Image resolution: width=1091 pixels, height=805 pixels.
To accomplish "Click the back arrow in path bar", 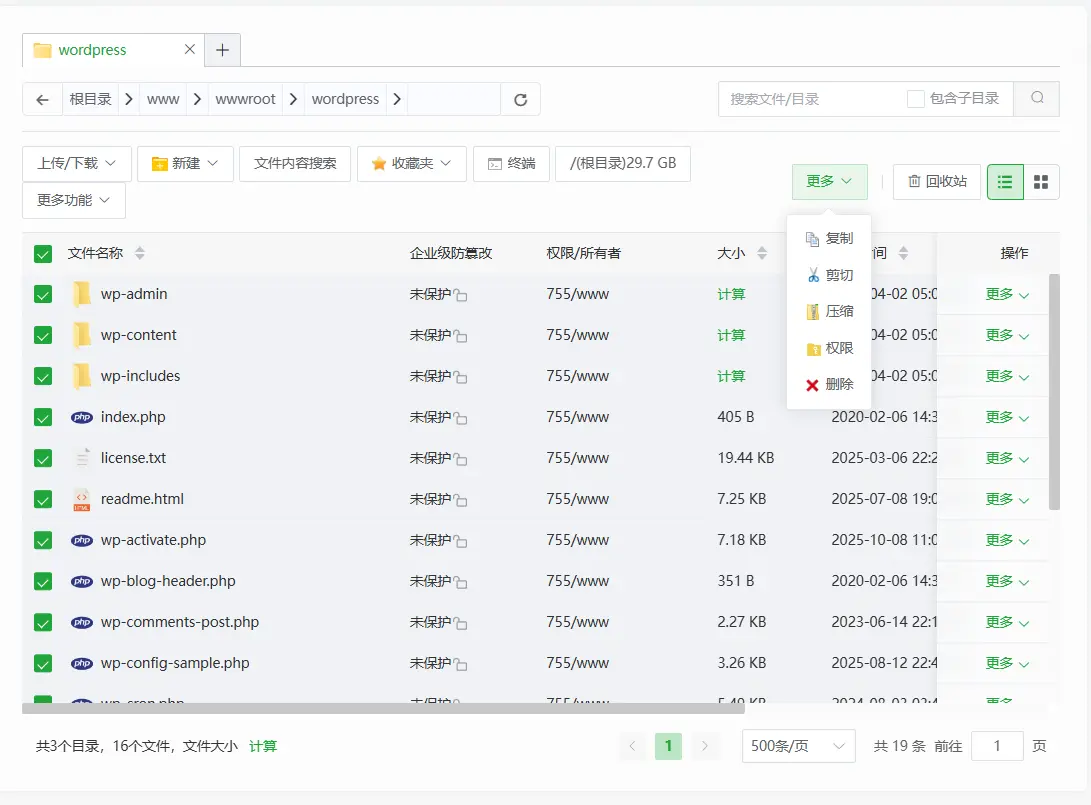I will point(42,99).
